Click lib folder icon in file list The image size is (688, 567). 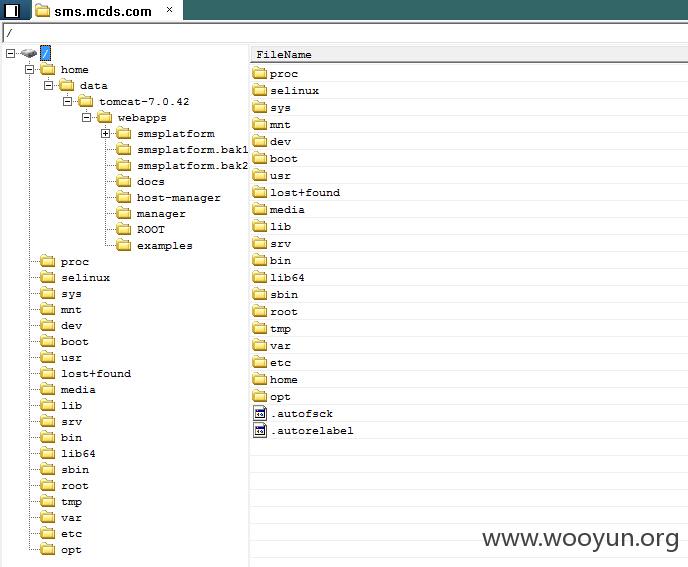pos(260,226)
